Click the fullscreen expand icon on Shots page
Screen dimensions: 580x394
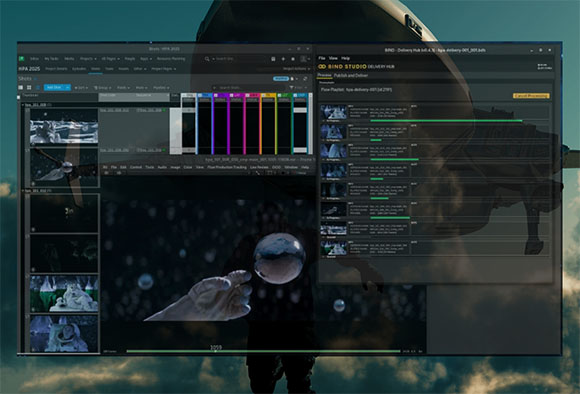[305, 78]
